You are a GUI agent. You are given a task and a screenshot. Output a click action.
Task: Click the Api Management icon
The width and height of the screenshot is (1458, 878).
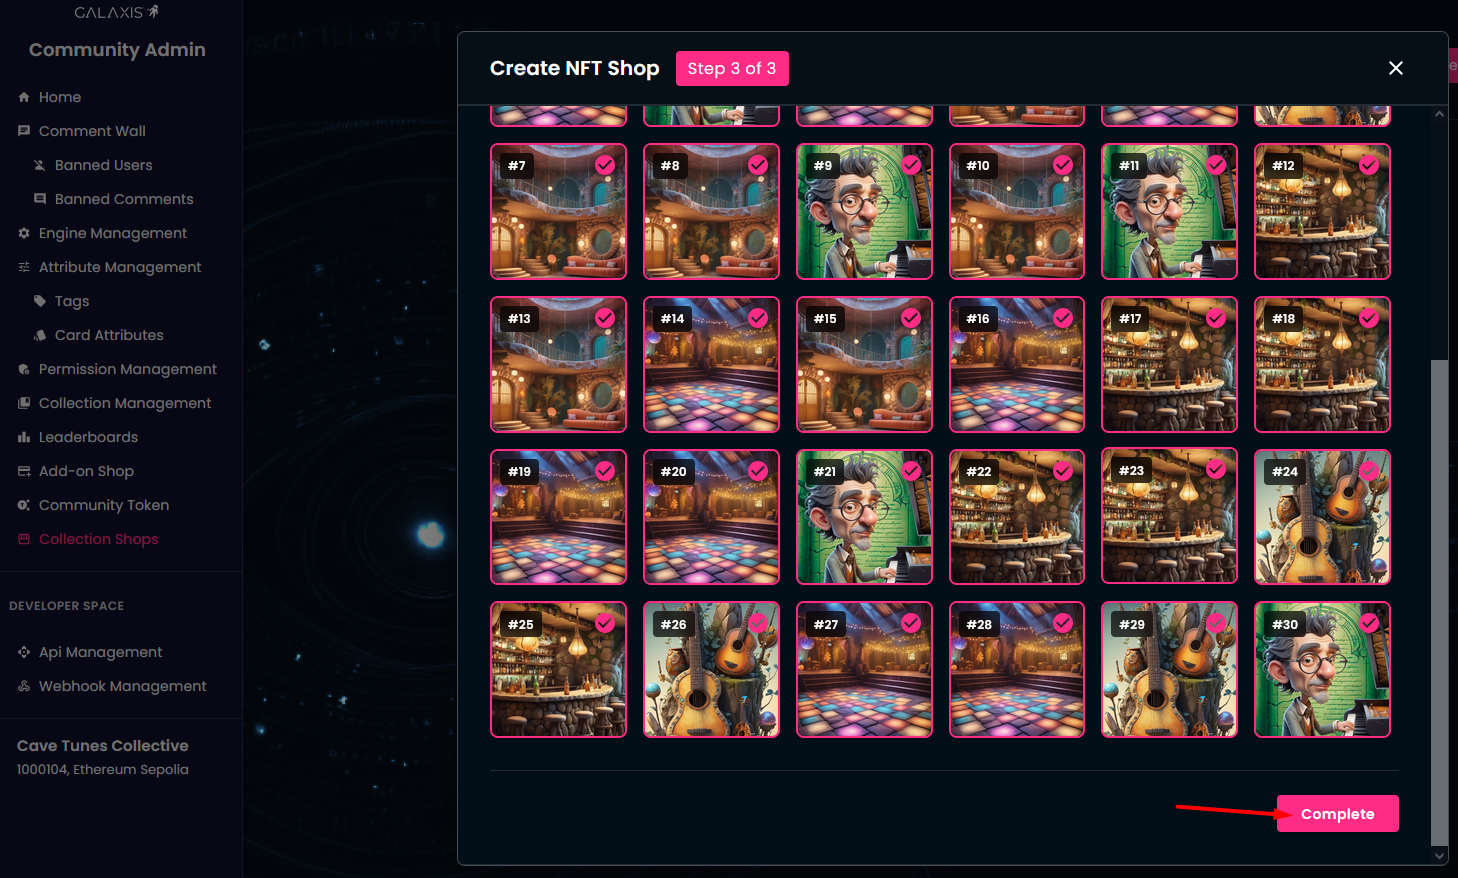click(x=24, y=652)
